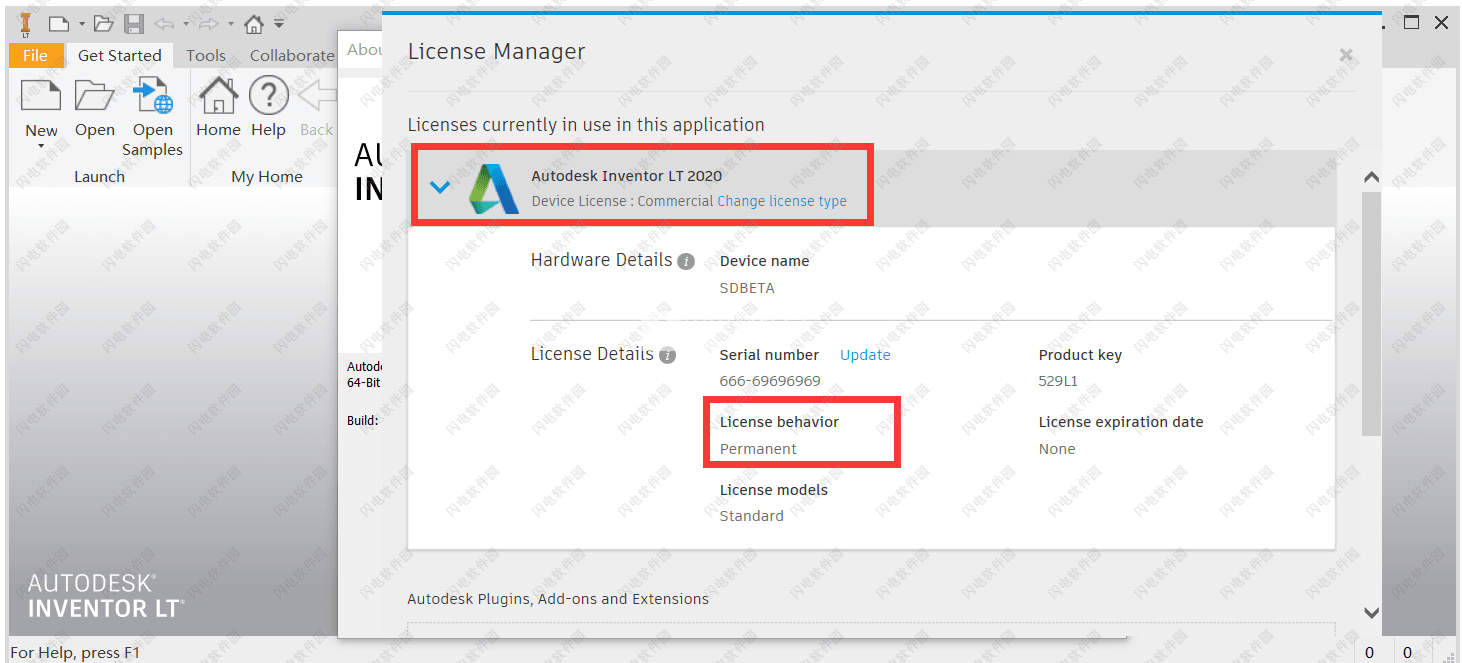This screenshot has width=1462, height=663.
Task: Switch to the Tools tab
Action: (206, 55)
